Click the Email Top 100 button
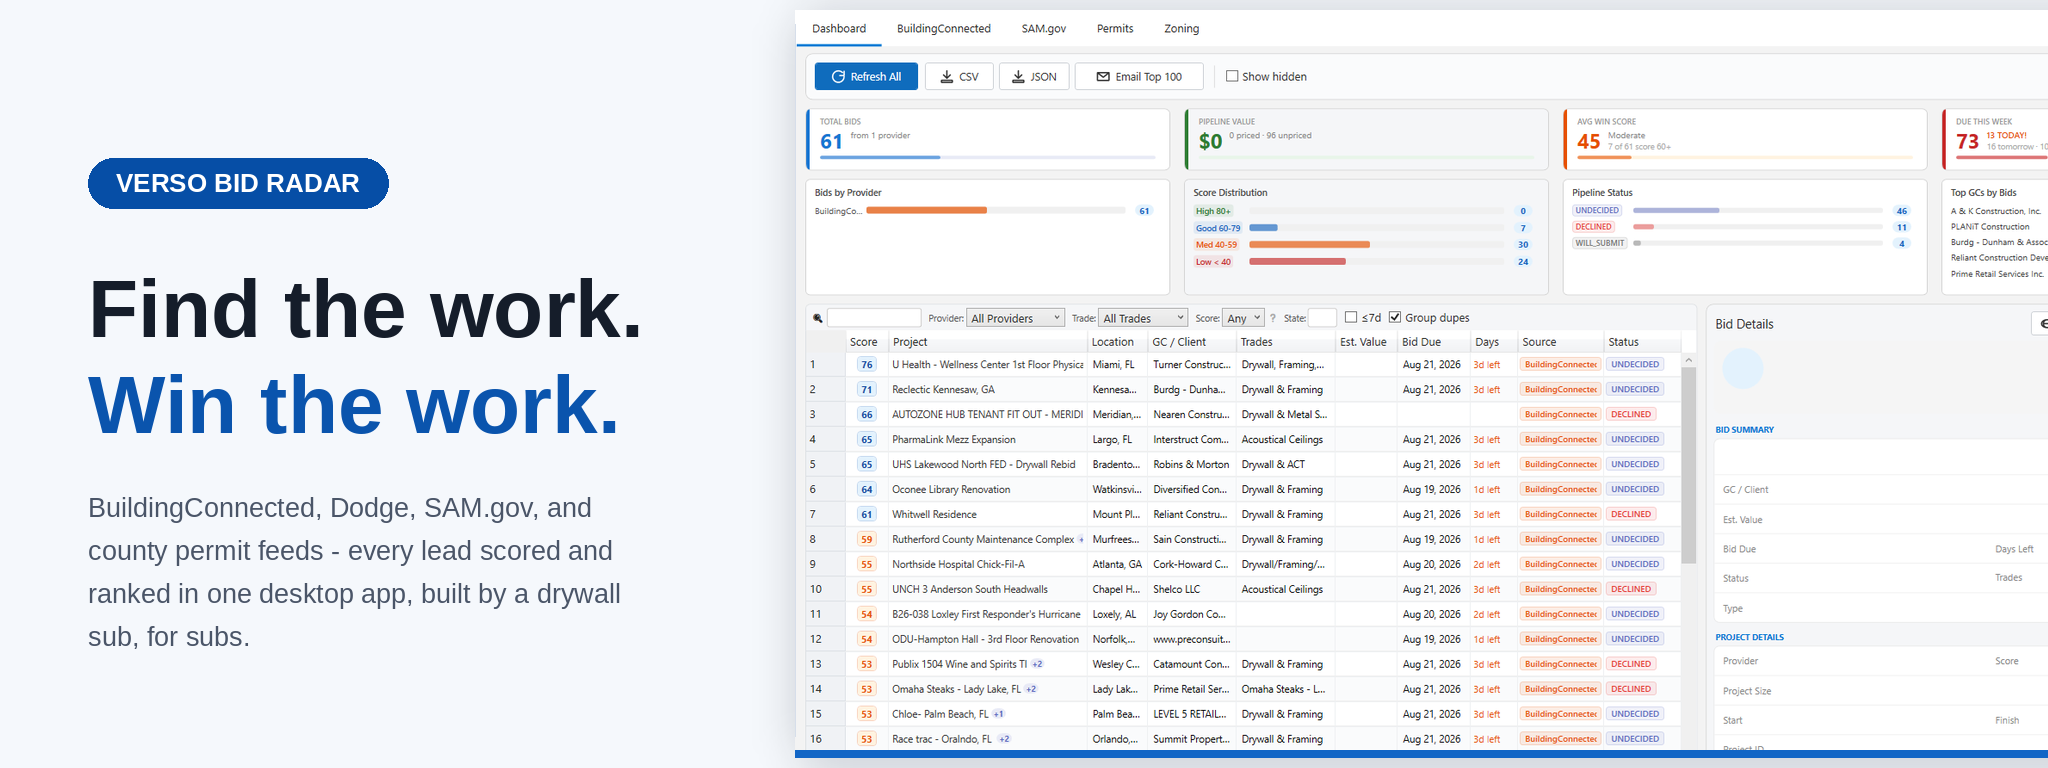 [x=1139, y=76]
